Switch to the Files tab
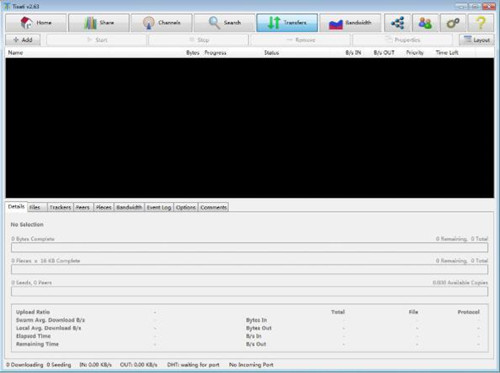 [x=37, y=207]
